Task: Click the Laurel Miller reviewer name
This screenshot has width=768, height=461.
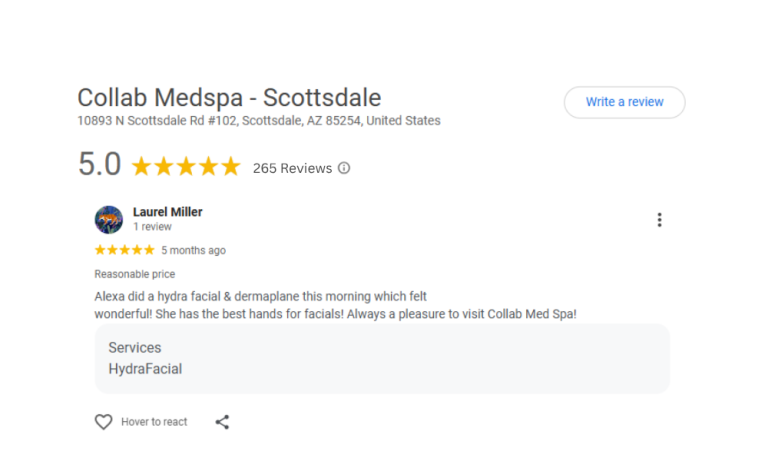Action: point(168,212)
